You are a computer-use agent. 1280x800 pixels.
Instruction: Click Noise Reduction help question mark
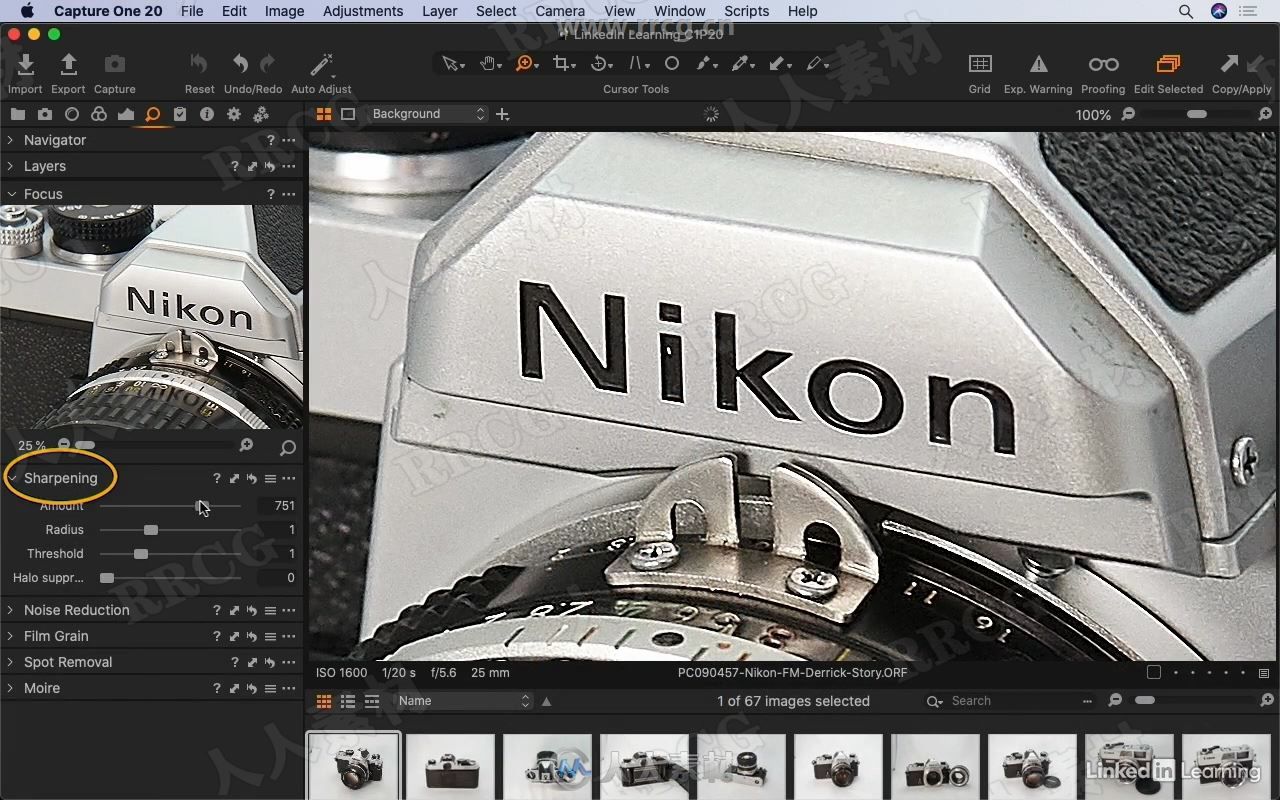tap(216, 611)
